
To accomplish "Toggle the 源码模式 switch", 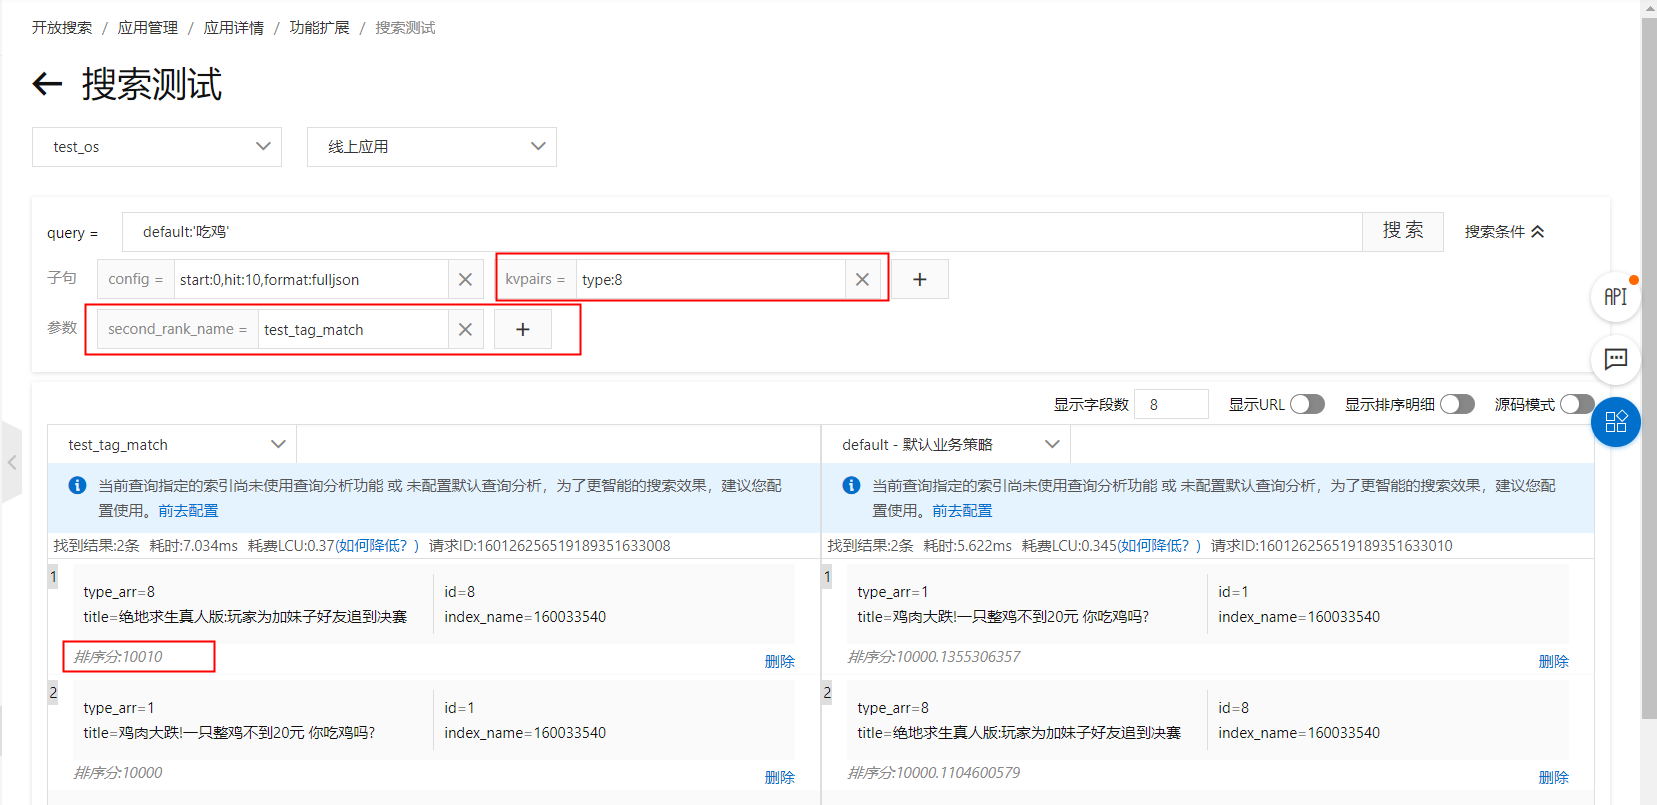I will coord(1577,404).
